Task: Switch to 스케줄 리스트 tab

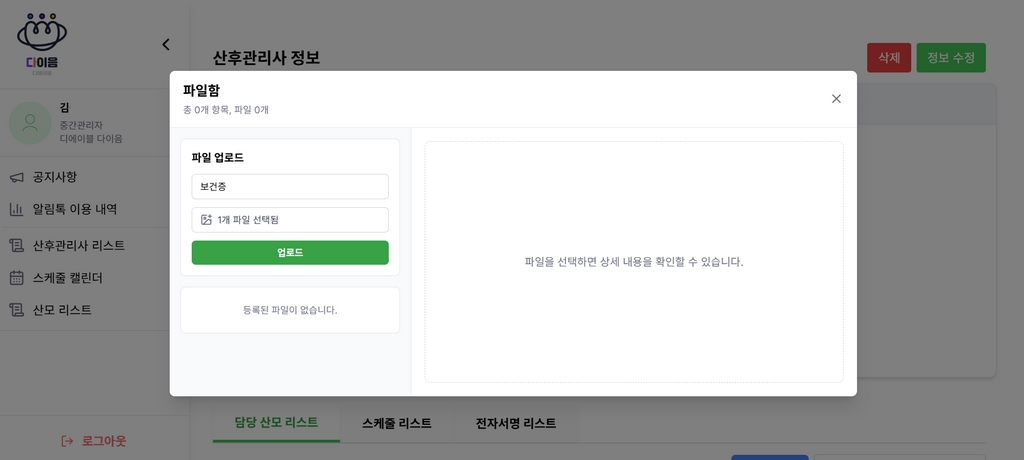Action: tap(396, 423)
